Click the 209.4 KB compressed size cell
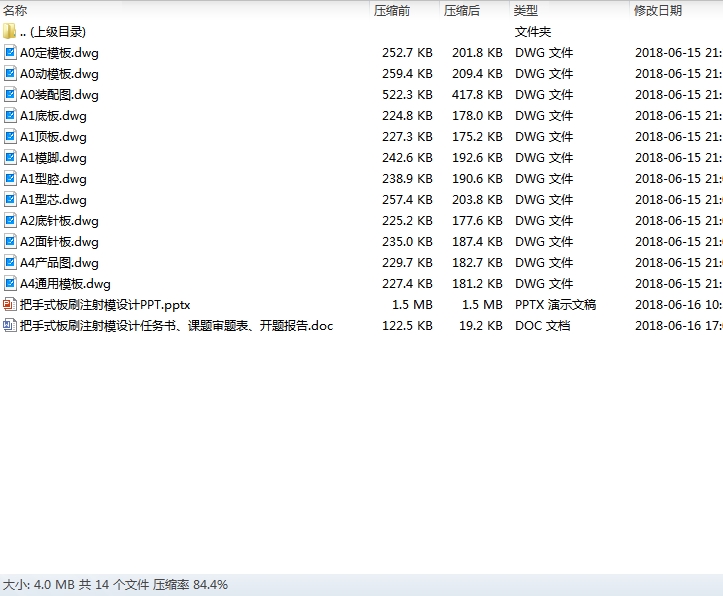Viewport: 723px width, 596px height. pyautogui.click(x=477, y=74)
